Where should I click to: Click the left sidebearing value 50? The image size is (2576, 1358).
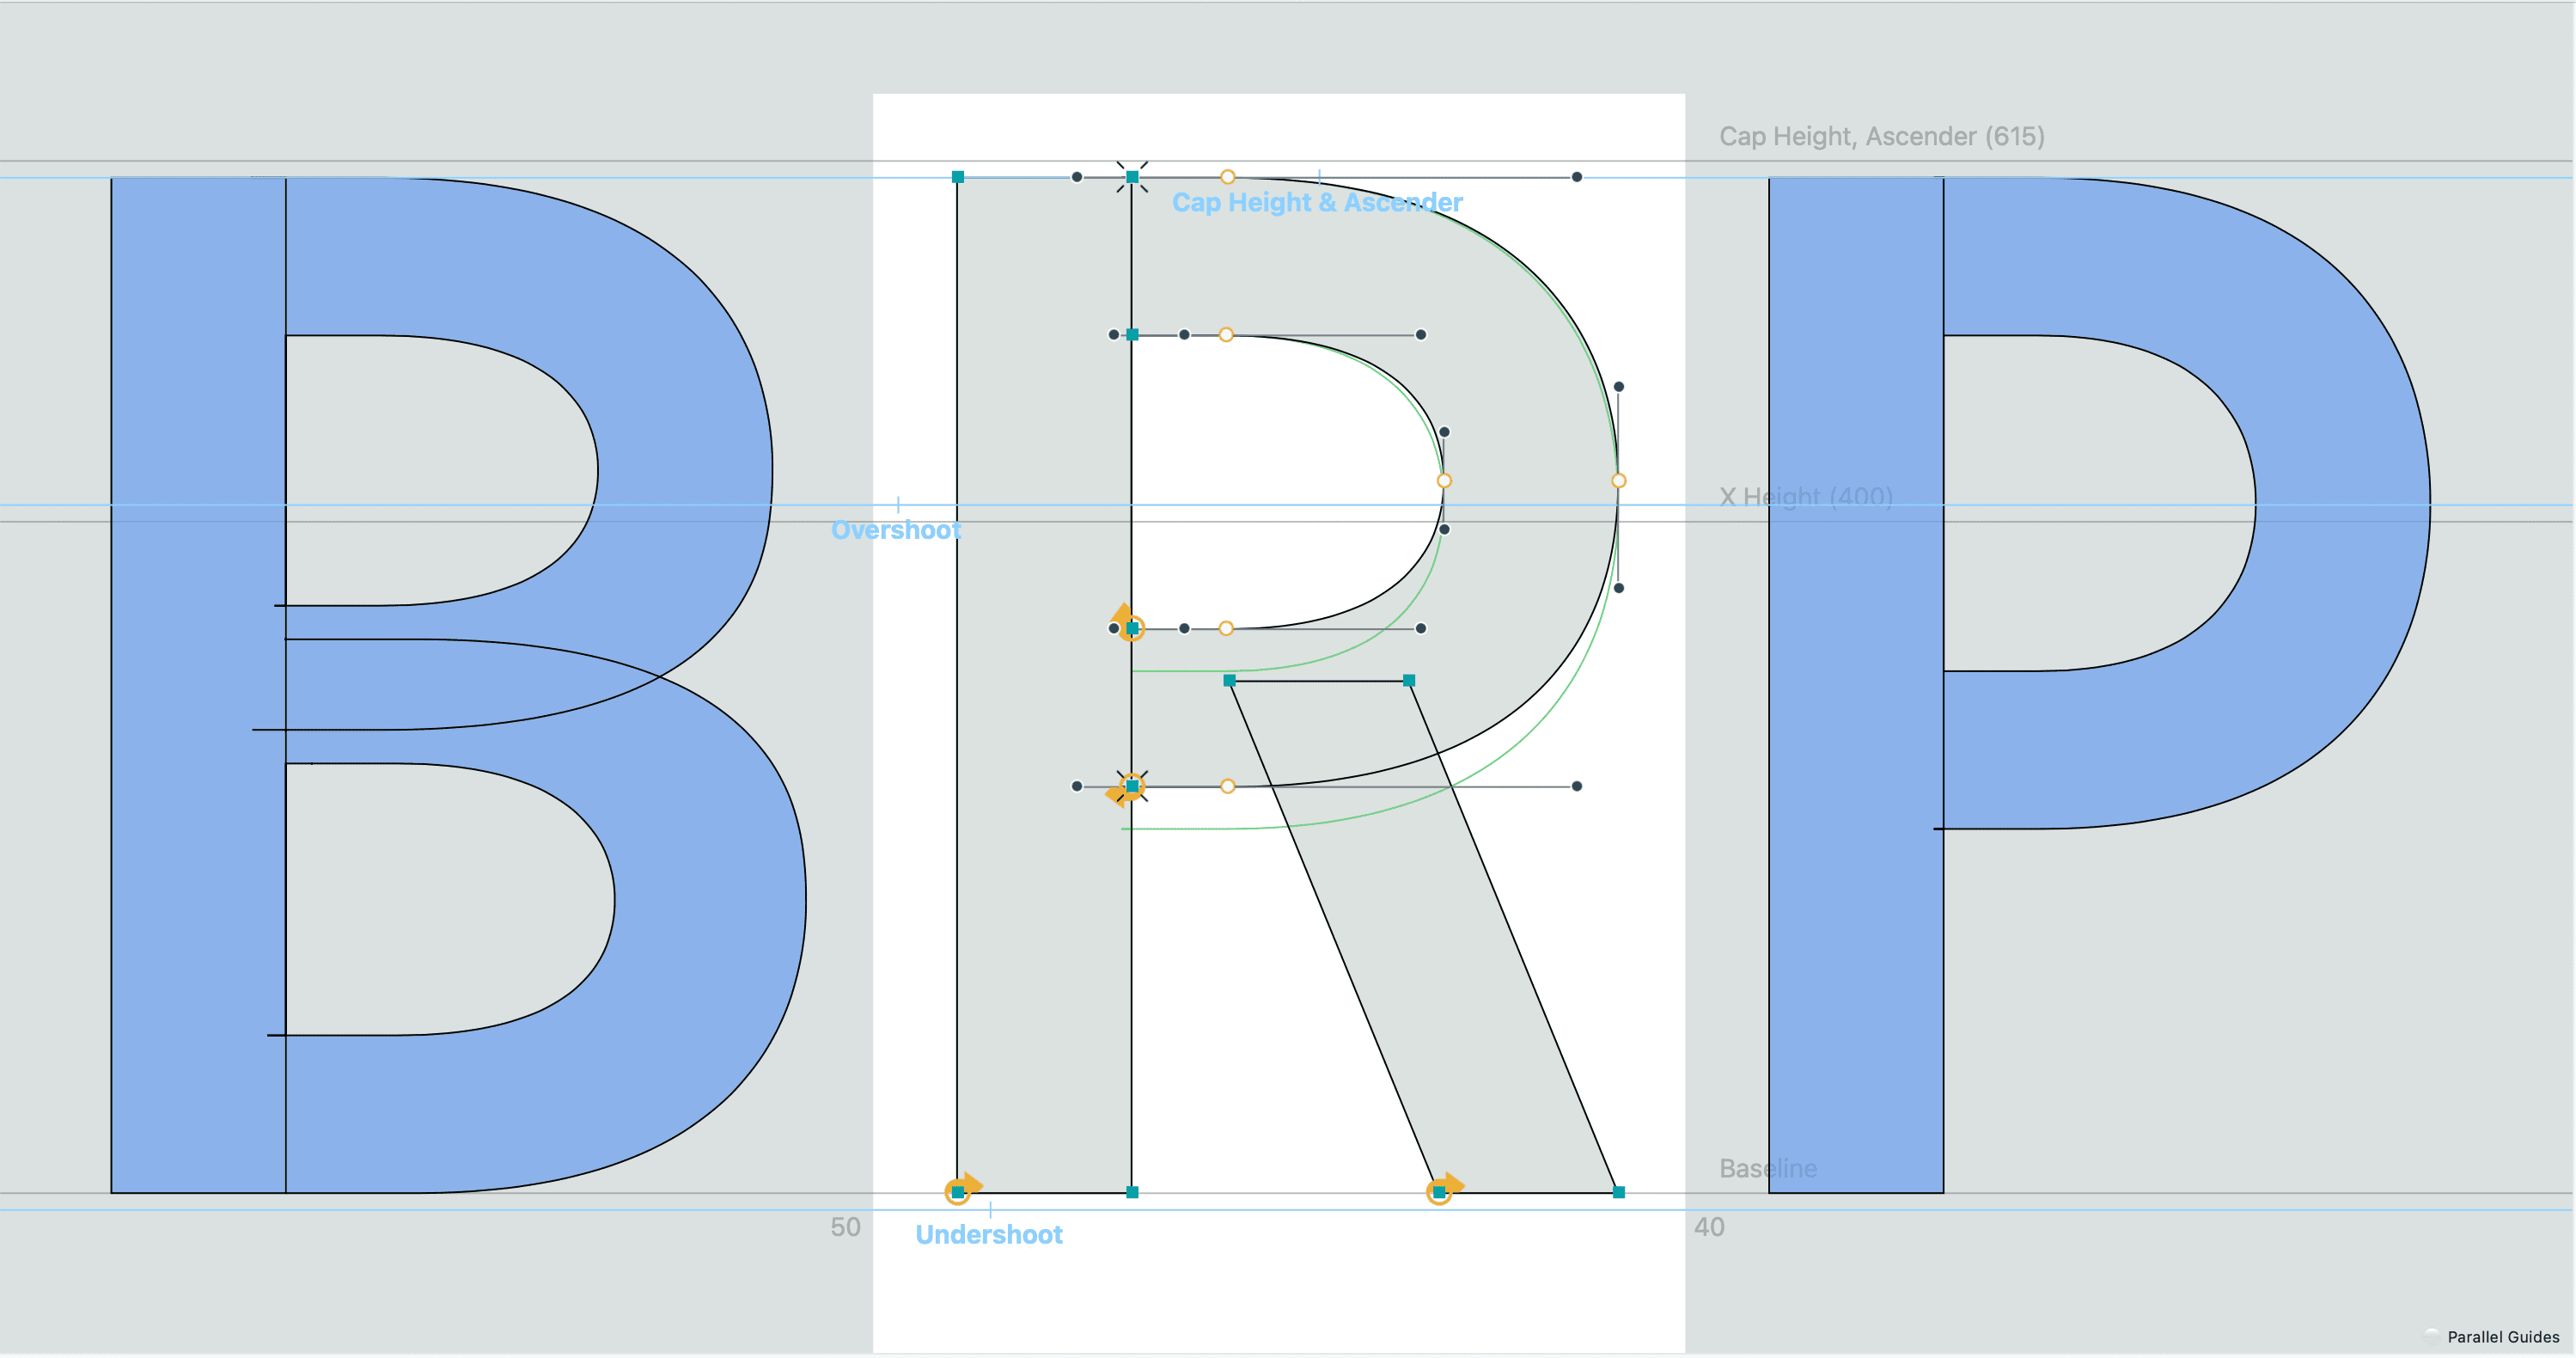[846, 1227]
